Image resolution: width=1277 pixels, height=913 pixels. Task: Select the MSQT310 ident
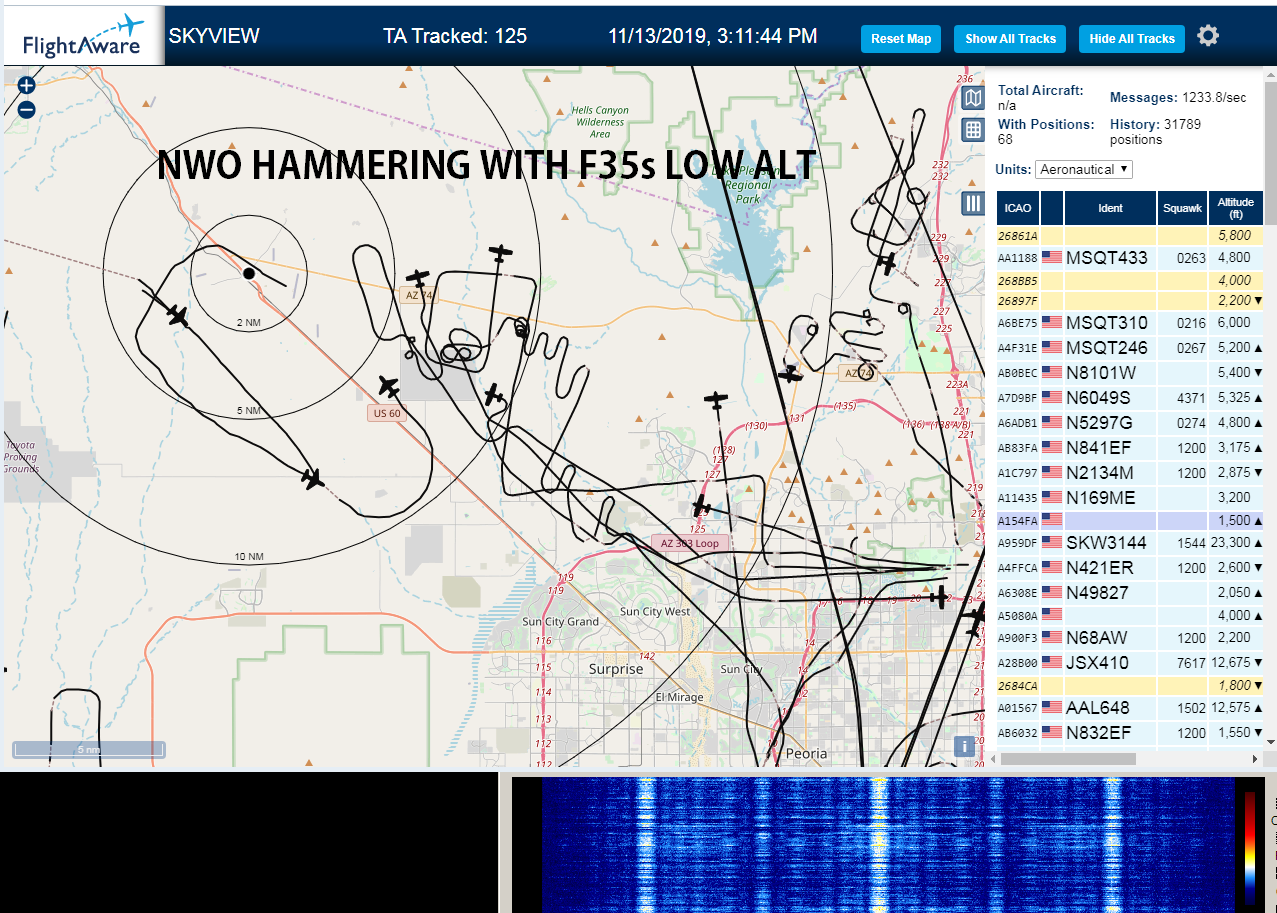tap(1107, 323)
